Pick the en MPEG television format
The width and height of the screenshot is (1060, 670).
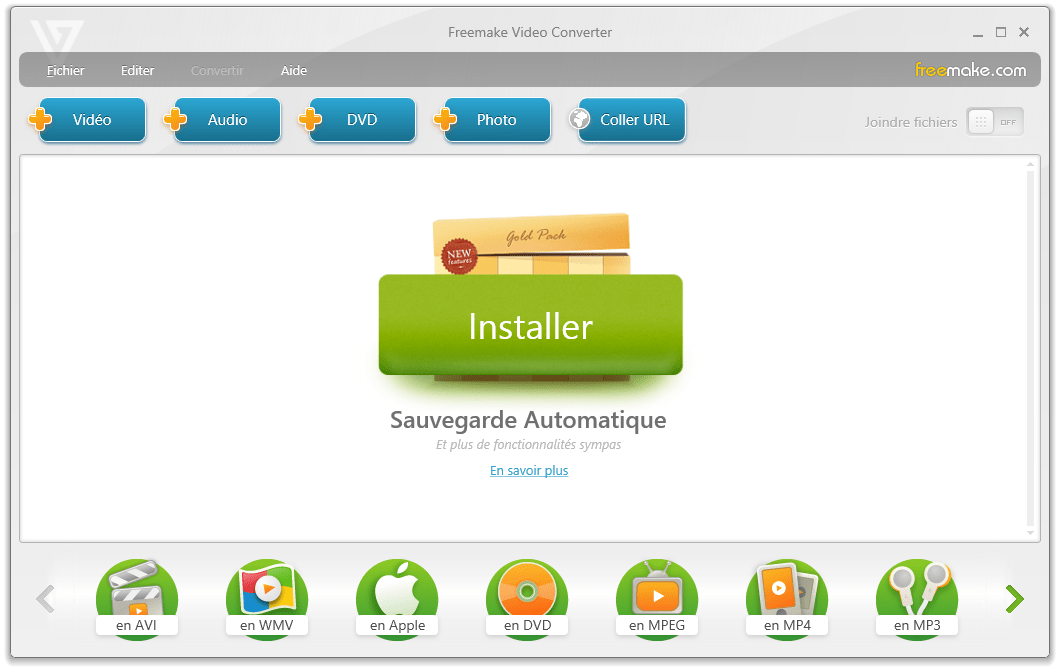[x=657, y=598]
